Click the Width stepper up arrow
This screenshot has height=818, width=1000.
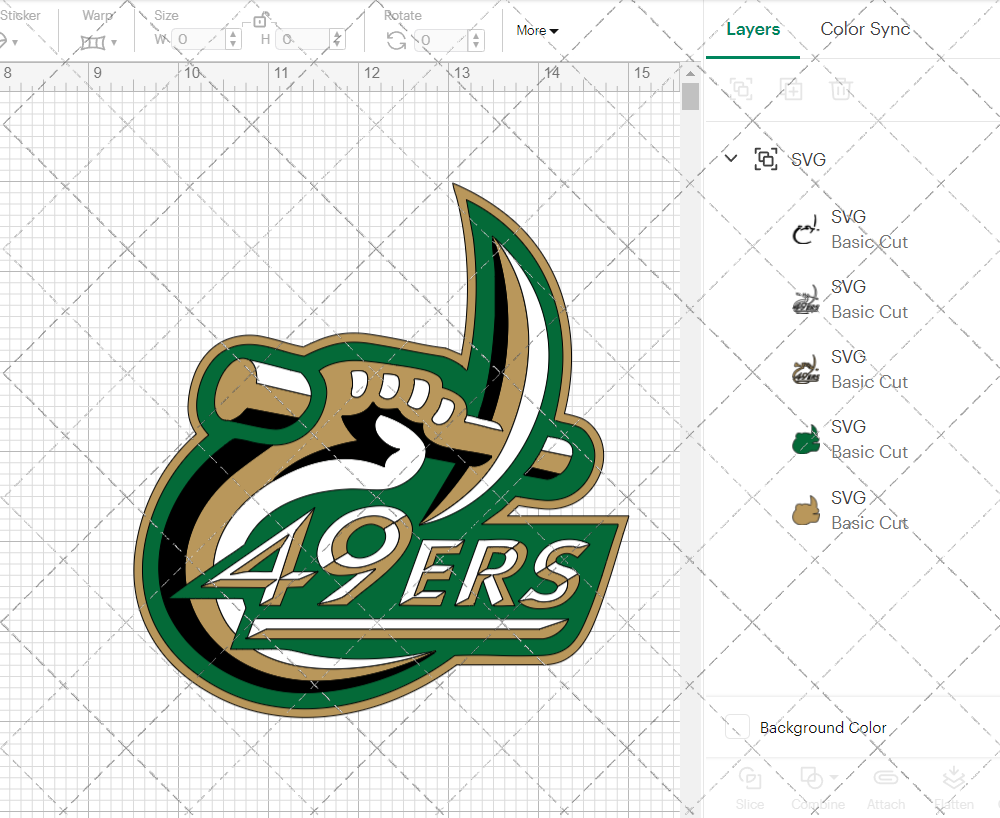tap(233, 35)
